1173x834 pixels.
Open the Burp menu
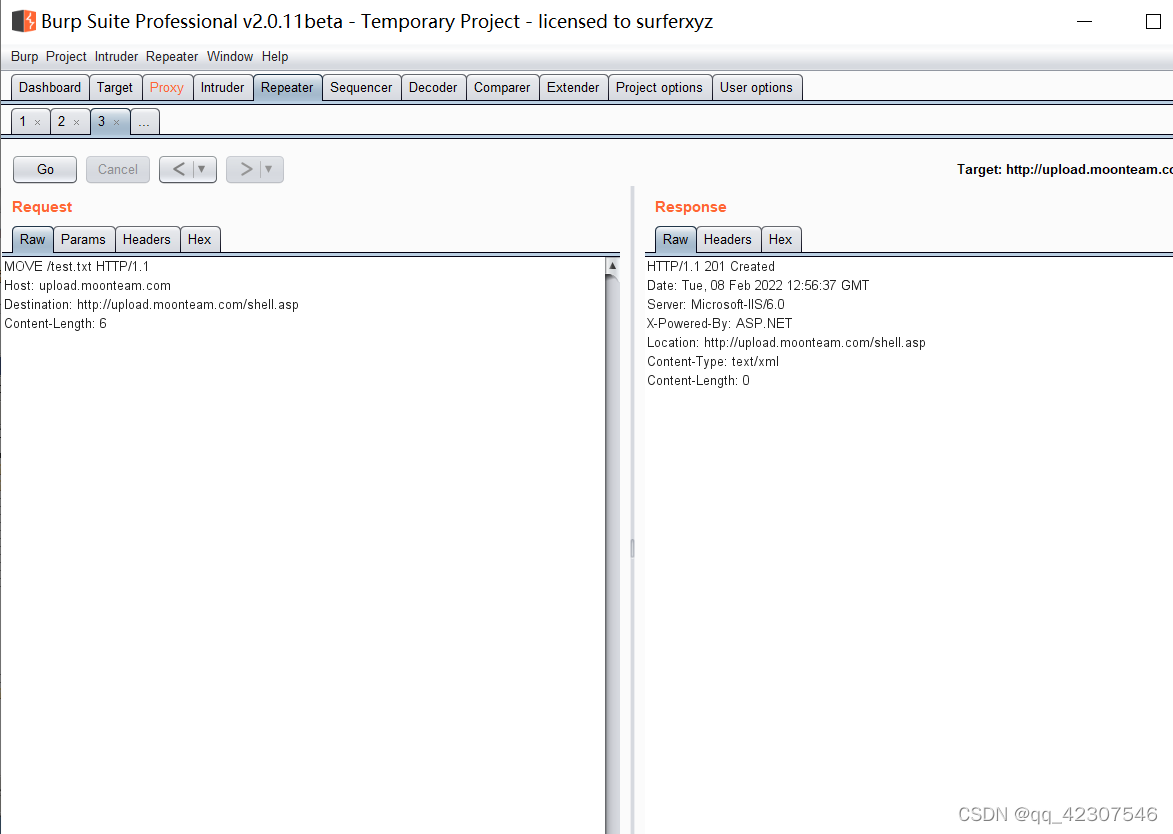(24, 56)
